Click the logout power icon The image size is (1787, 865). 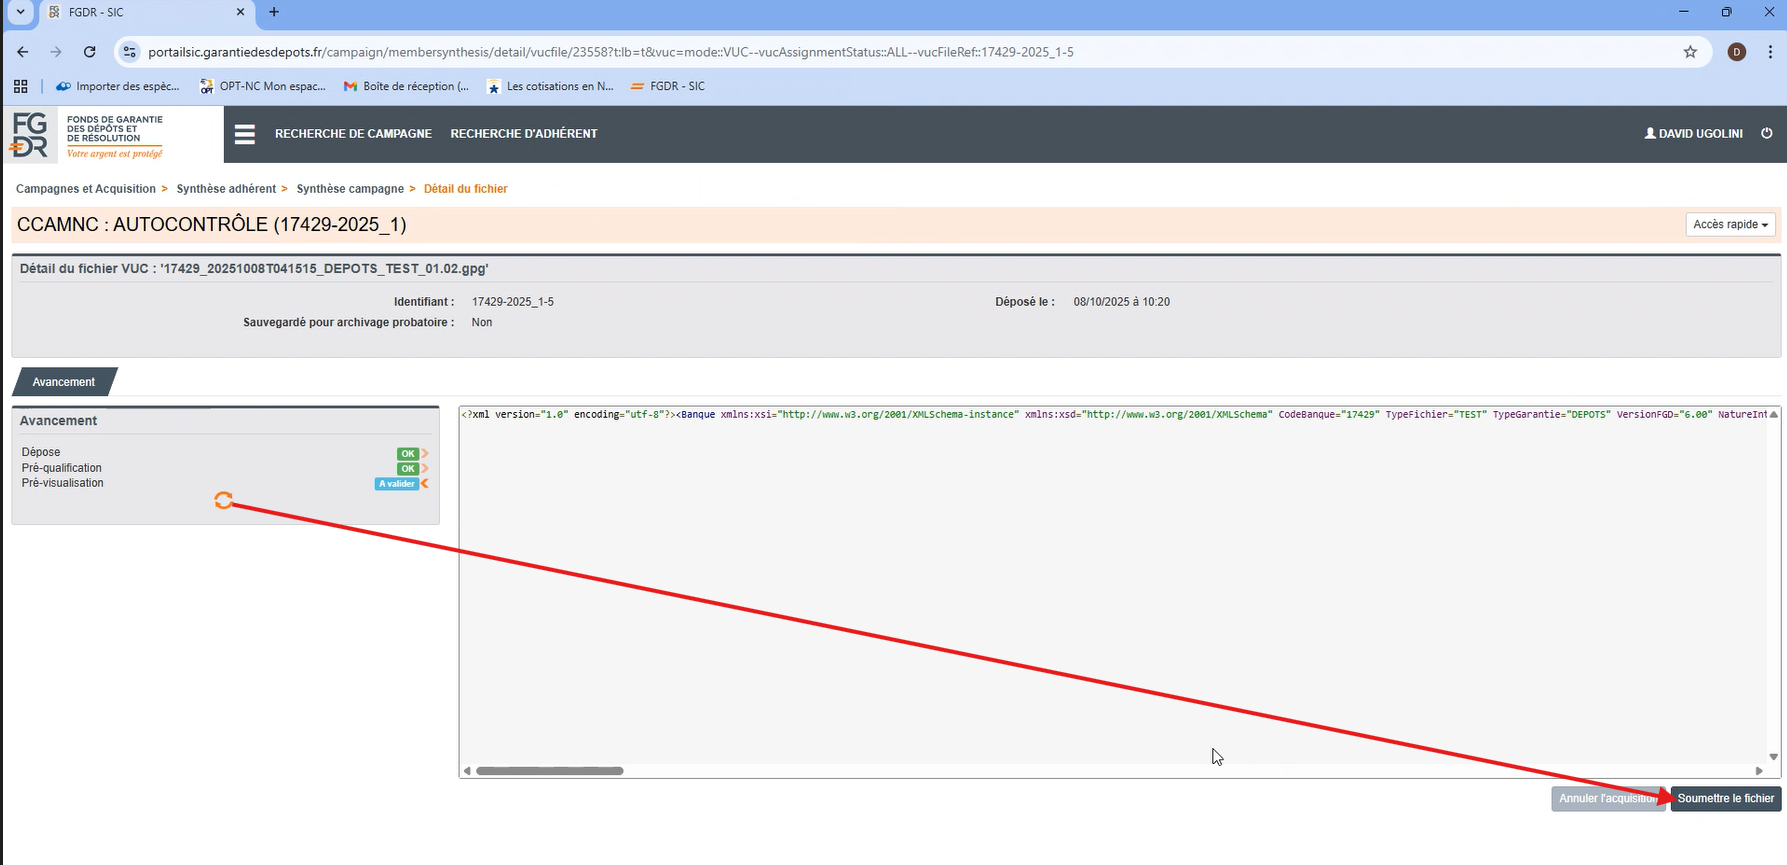tap(1767, 133)
